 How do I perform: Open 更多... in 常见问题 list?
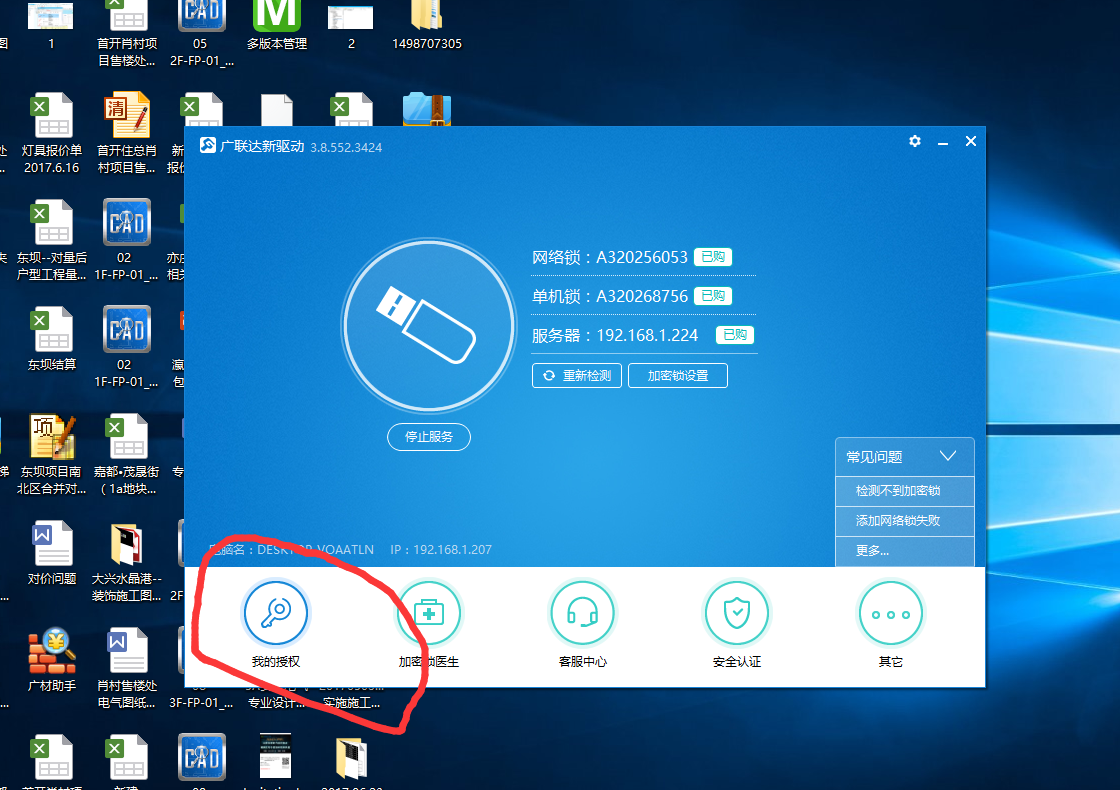[905, 551]
